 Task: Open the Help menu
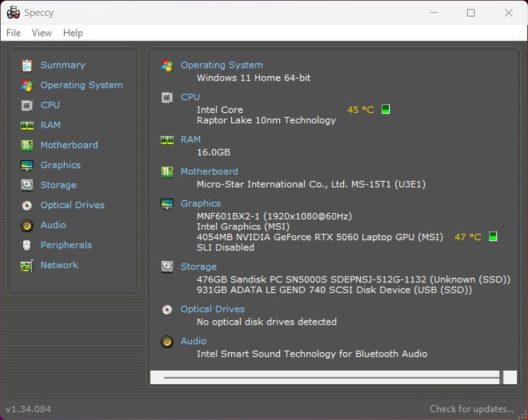73,33
